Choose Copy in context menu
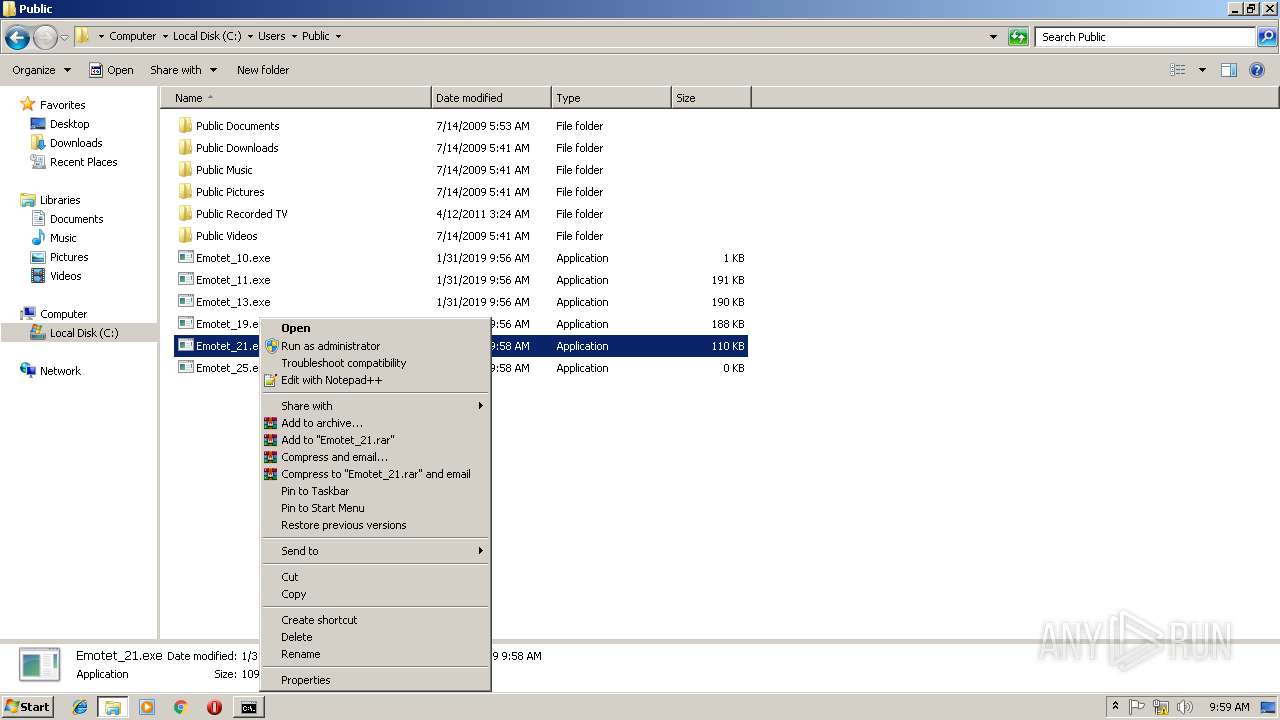Image resolution: width=1280 pixels, height=720 pixels. (x=375, y=594)
